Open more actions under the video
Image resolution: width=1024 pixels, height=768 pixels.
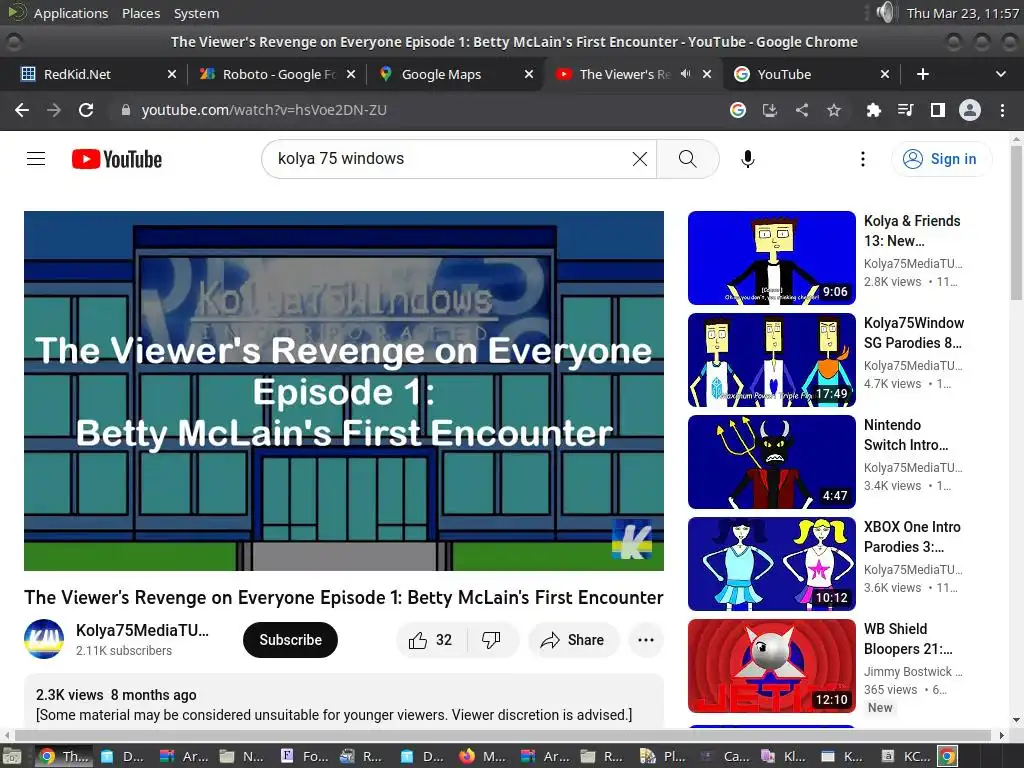coord(646,640)
